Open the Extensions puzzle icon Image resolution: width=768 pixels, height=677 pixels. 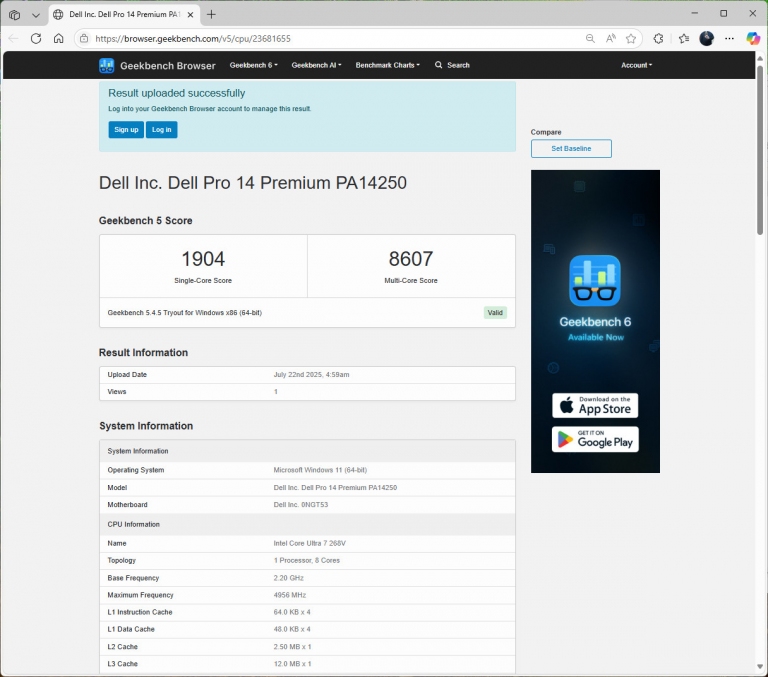point(658,39)
